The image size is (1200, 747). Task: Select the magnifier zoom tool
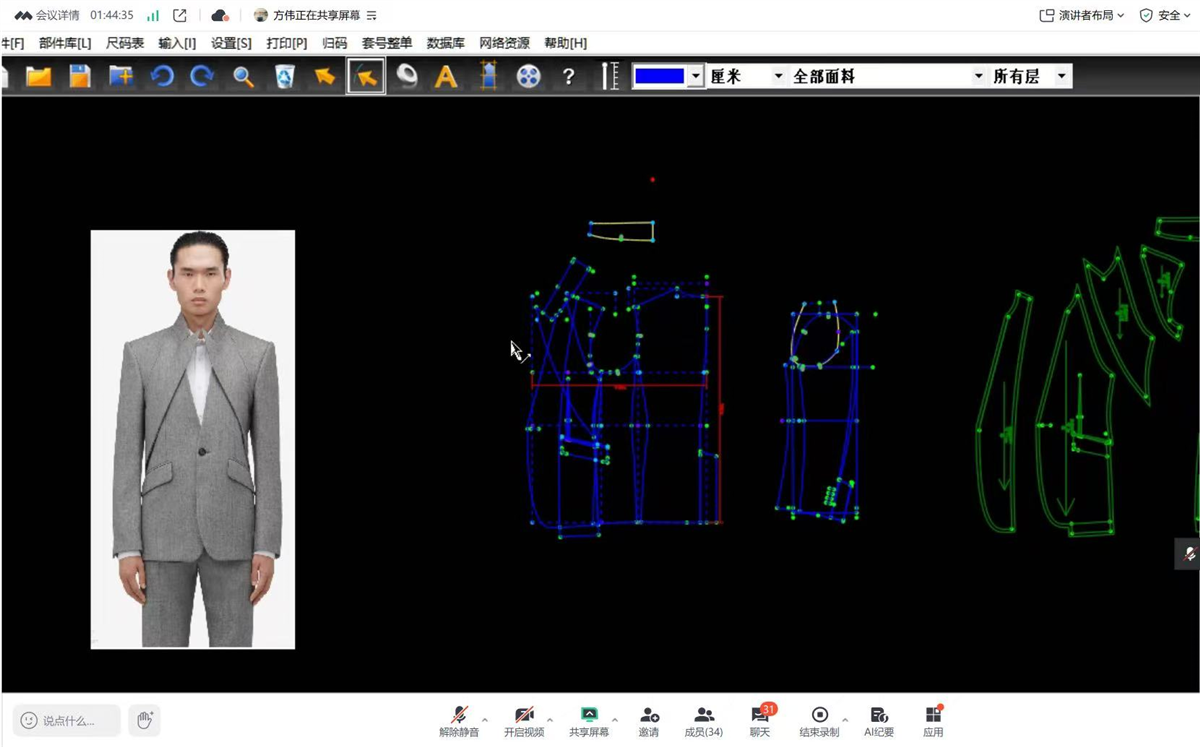(243, 76)
